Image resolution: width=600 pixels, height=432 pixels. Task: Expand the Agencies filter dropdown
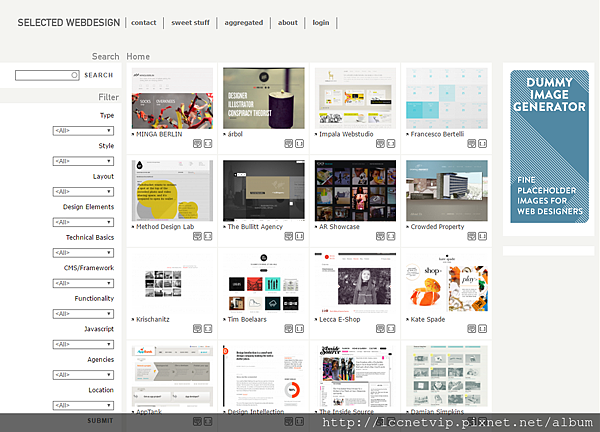click(x=83, y=375)
